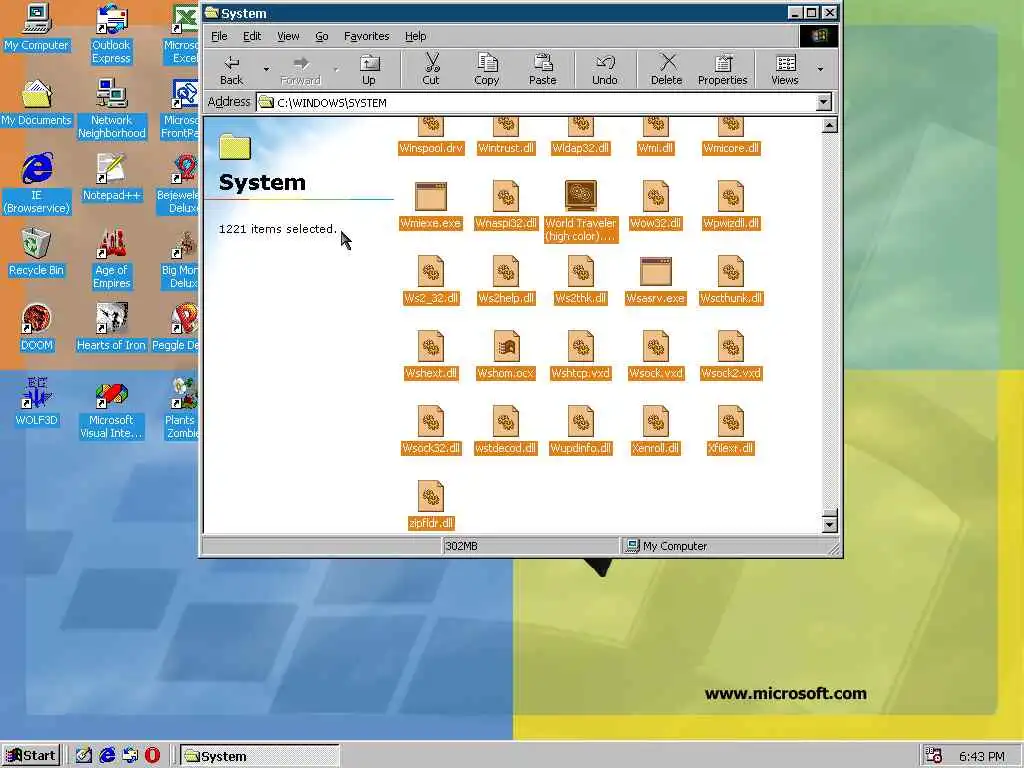Select the Wsock2.vxd file
1024x768 pixels.
click(731, 356)
